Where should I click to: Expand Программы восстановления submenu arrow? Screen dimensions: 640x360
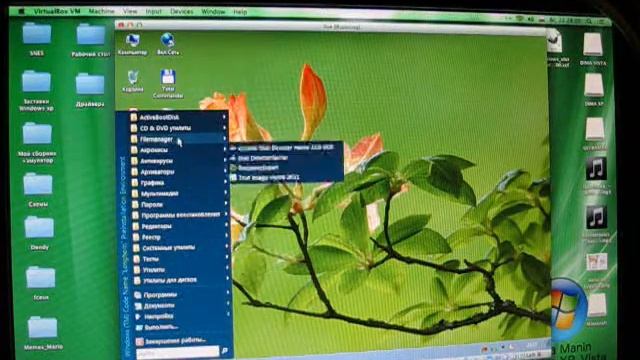226,215
